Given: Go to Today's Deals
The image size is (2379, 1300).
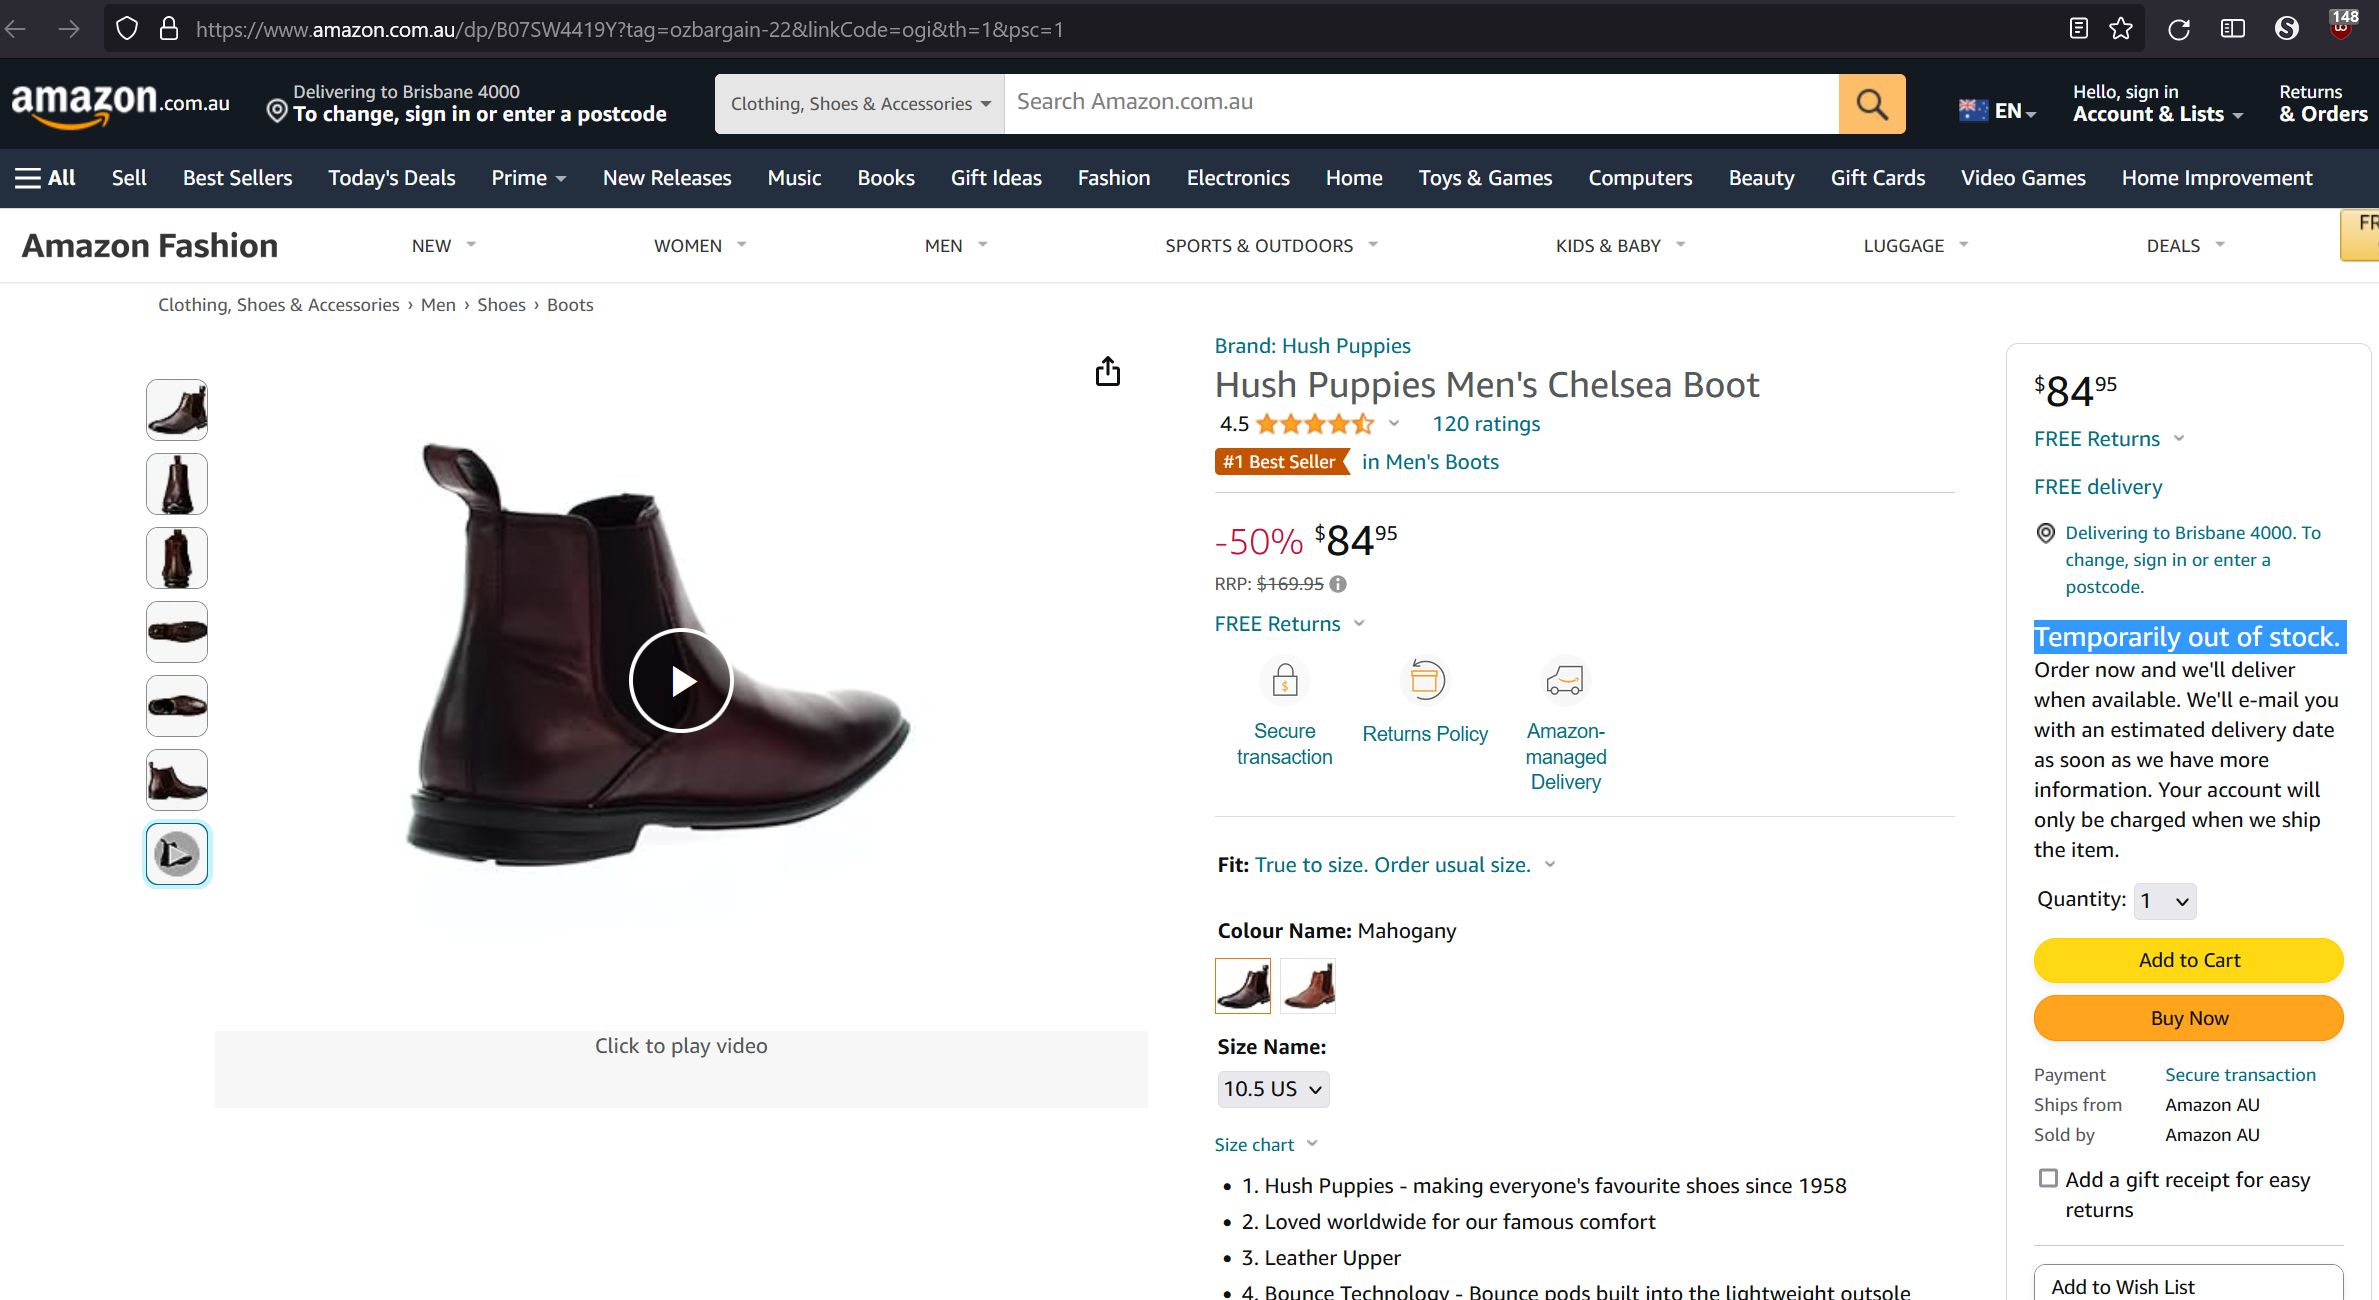Looking at the screenshot, I should 391,178.
